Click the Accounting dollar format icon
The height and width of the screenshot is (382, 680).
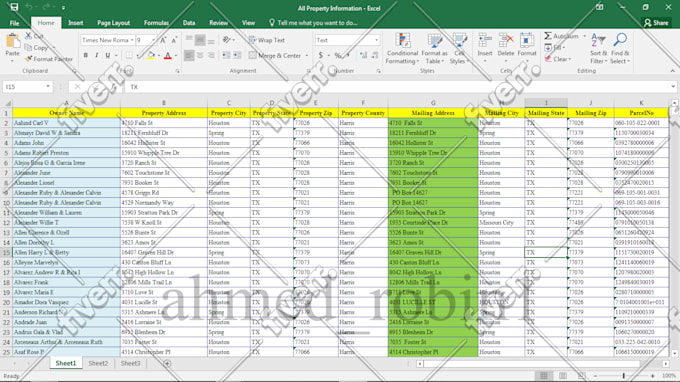coord(320,56)
